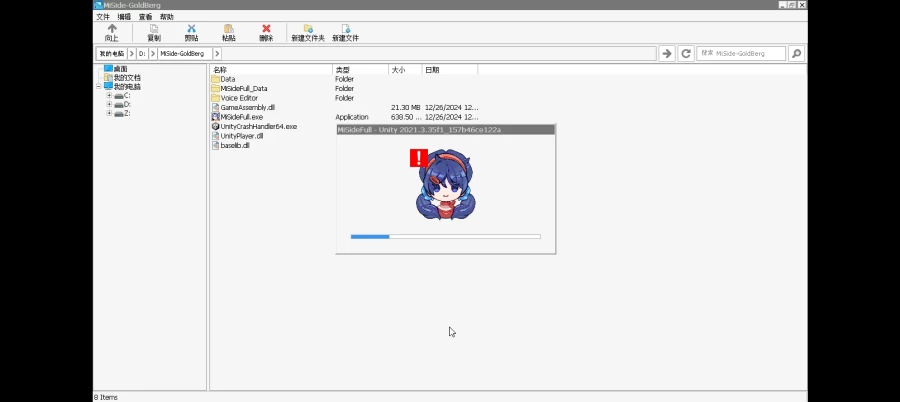The width and height of the screenshot is (900, 402).
Task: Sort files by 名称 column header
Action: click(270, 70)
